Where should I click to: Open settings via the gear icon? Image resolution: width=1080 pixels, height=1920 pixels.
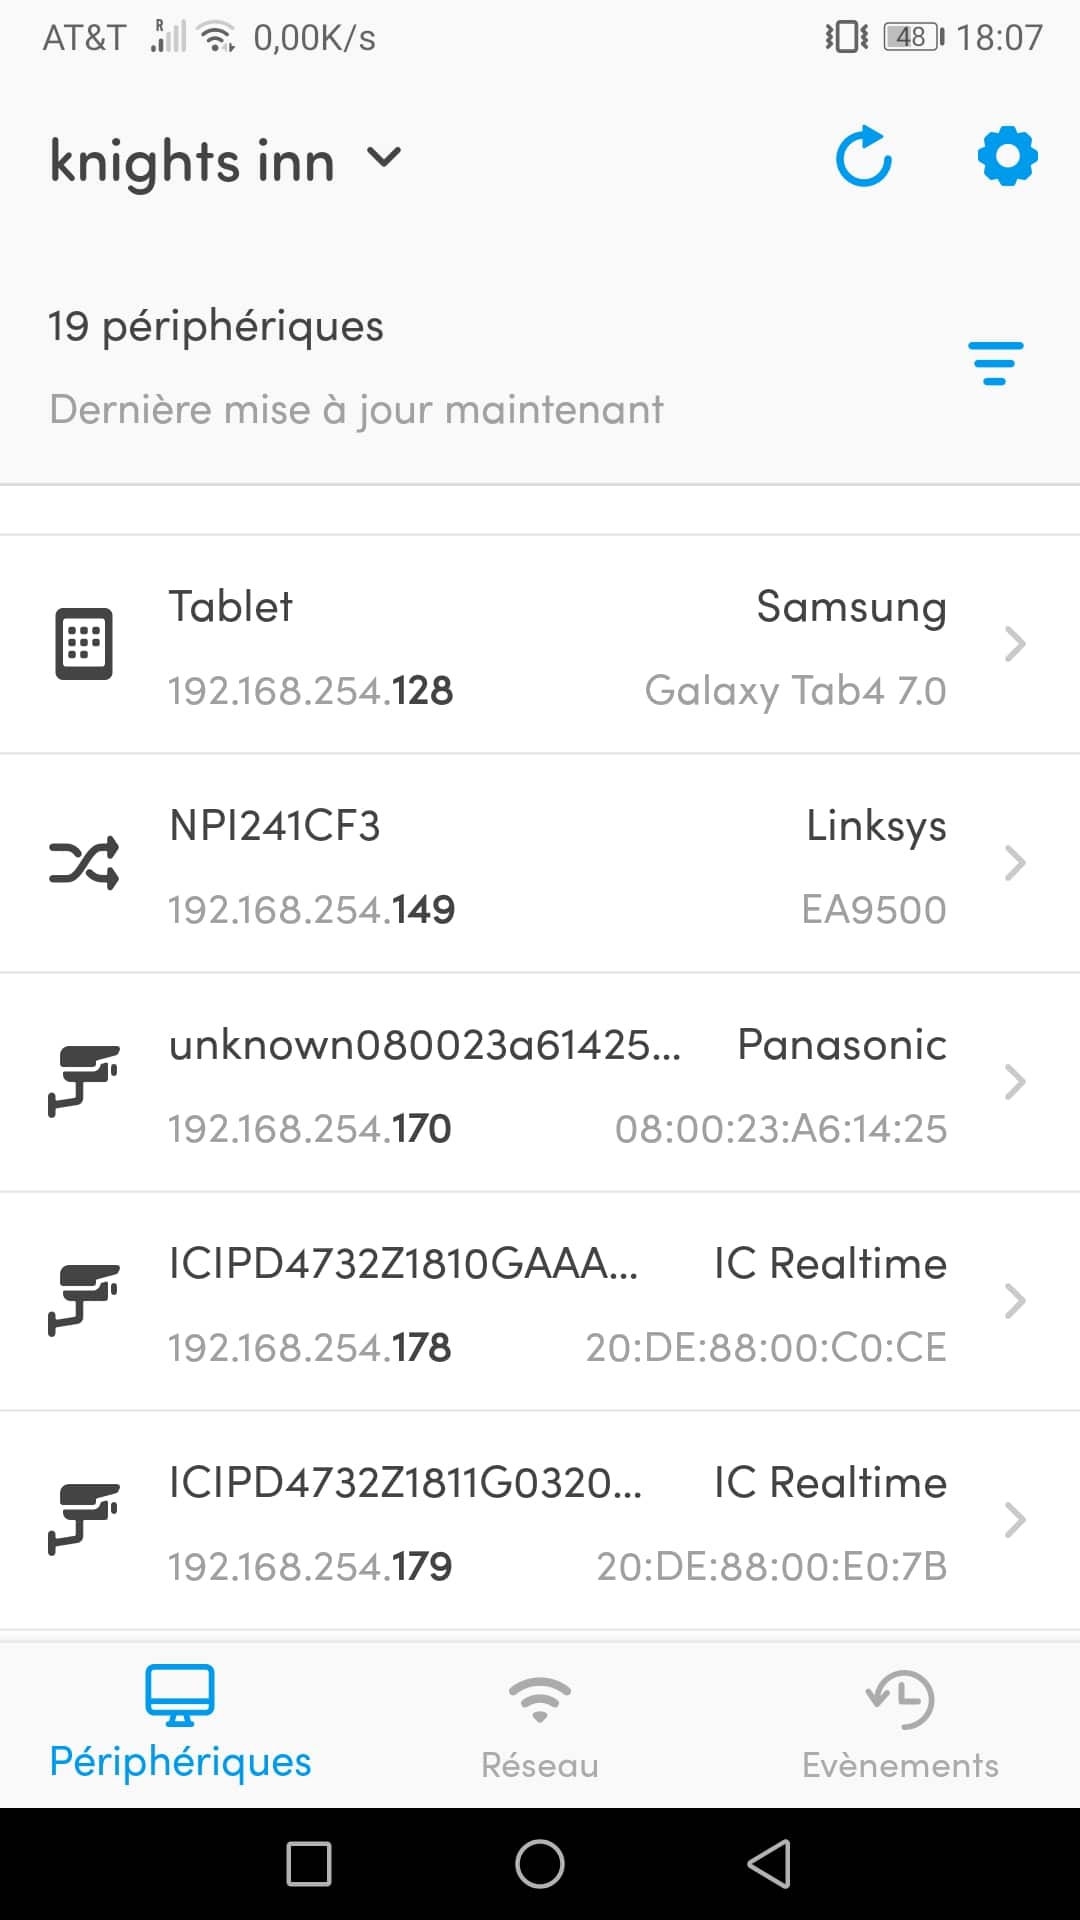click(x=1007, y=157)
